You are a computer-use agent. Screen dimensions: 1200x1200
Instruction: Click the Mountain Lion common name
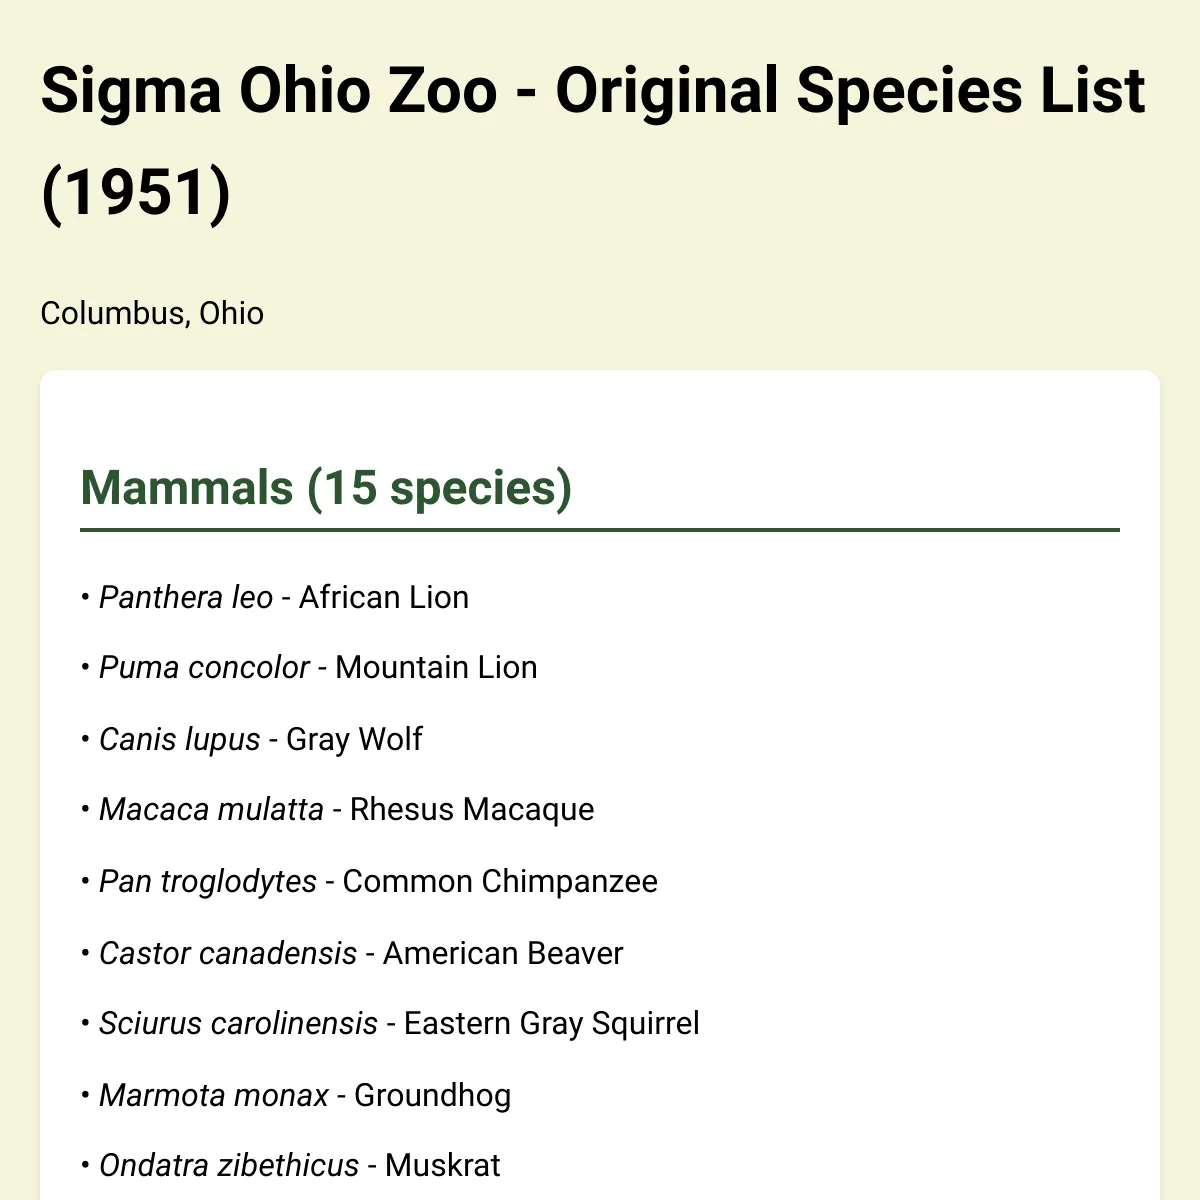(436, 667)
